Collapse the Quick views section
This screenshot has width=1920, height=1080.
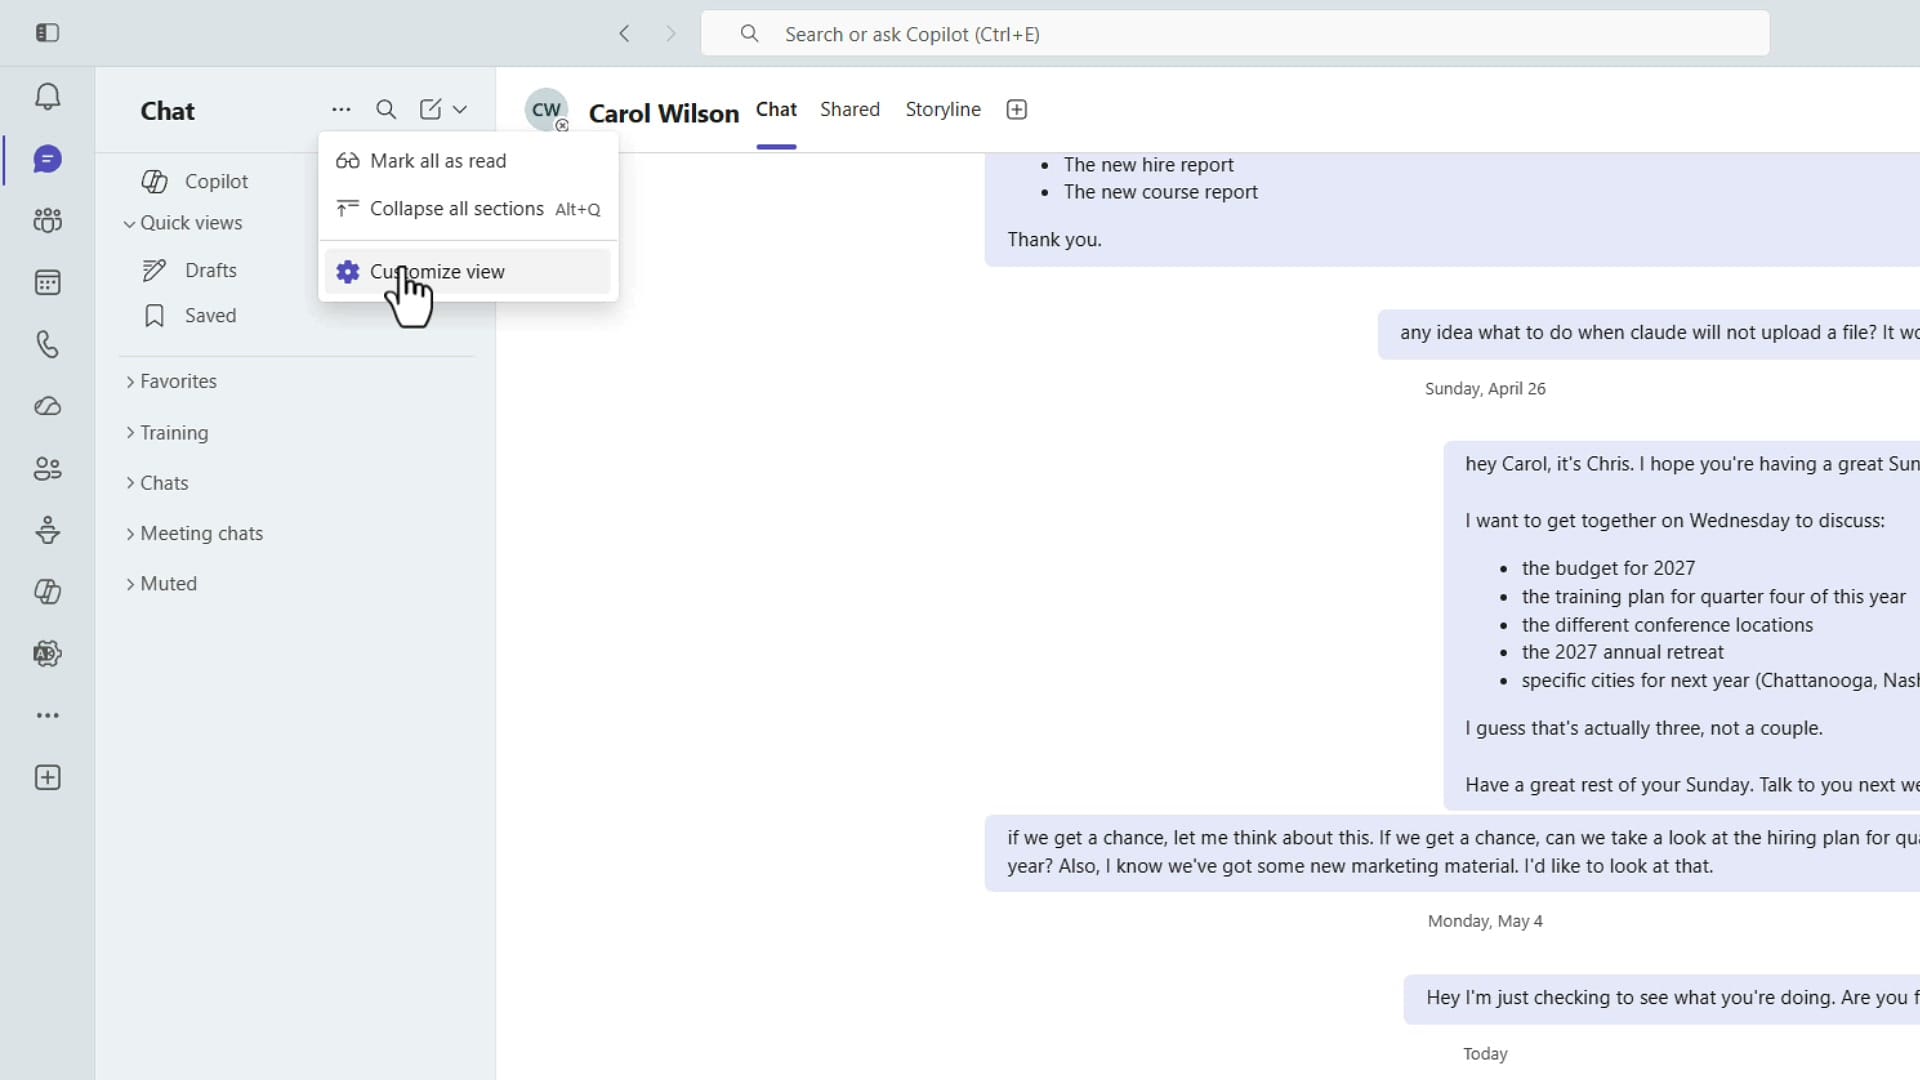(183, 223)
